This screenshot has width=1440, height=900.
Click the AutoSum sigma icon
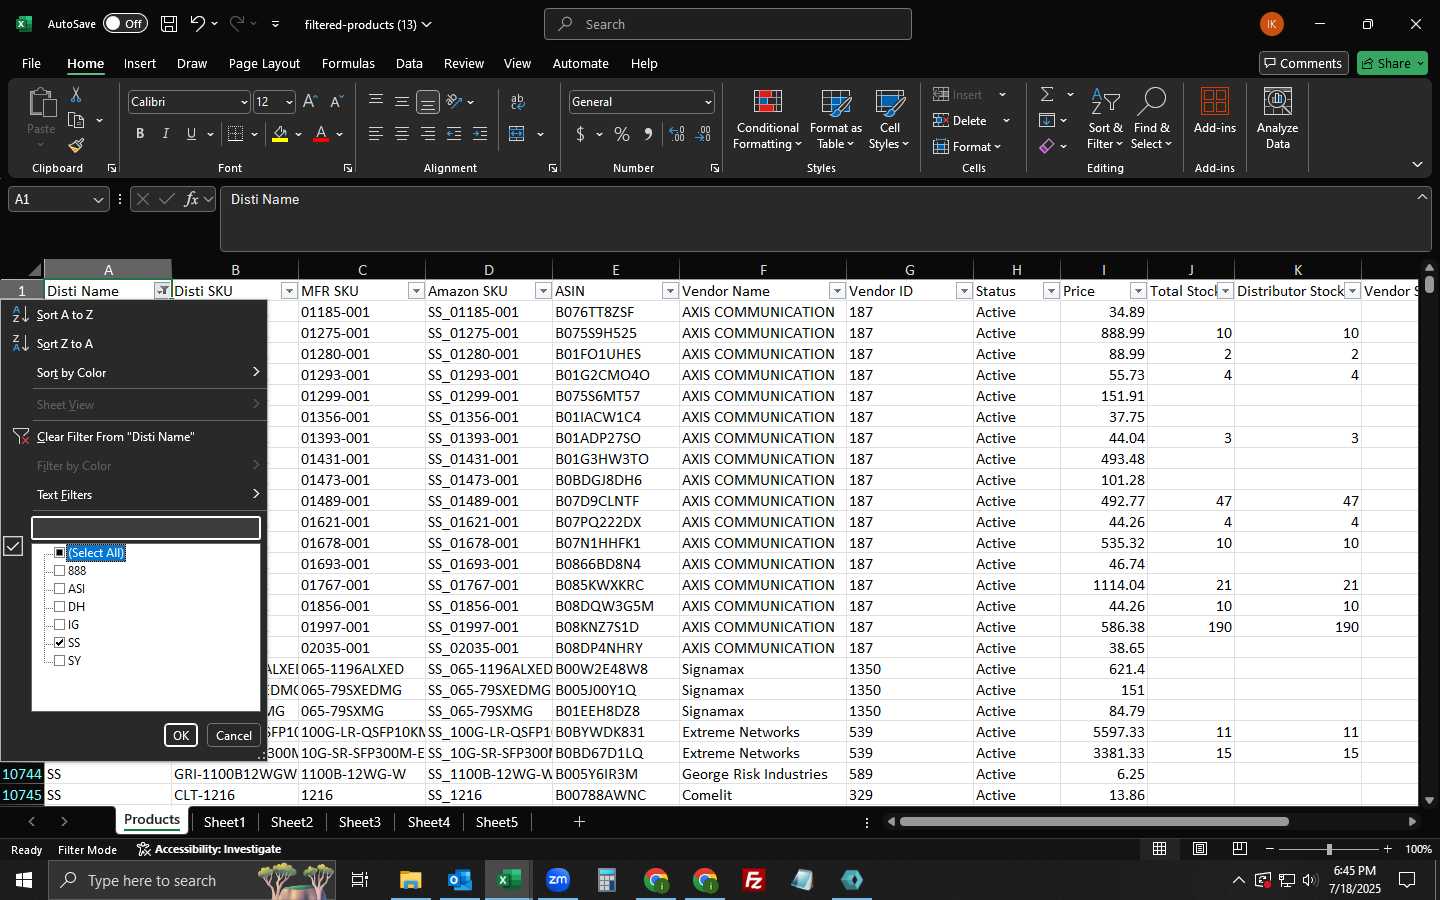click(x=1047, y=94)
